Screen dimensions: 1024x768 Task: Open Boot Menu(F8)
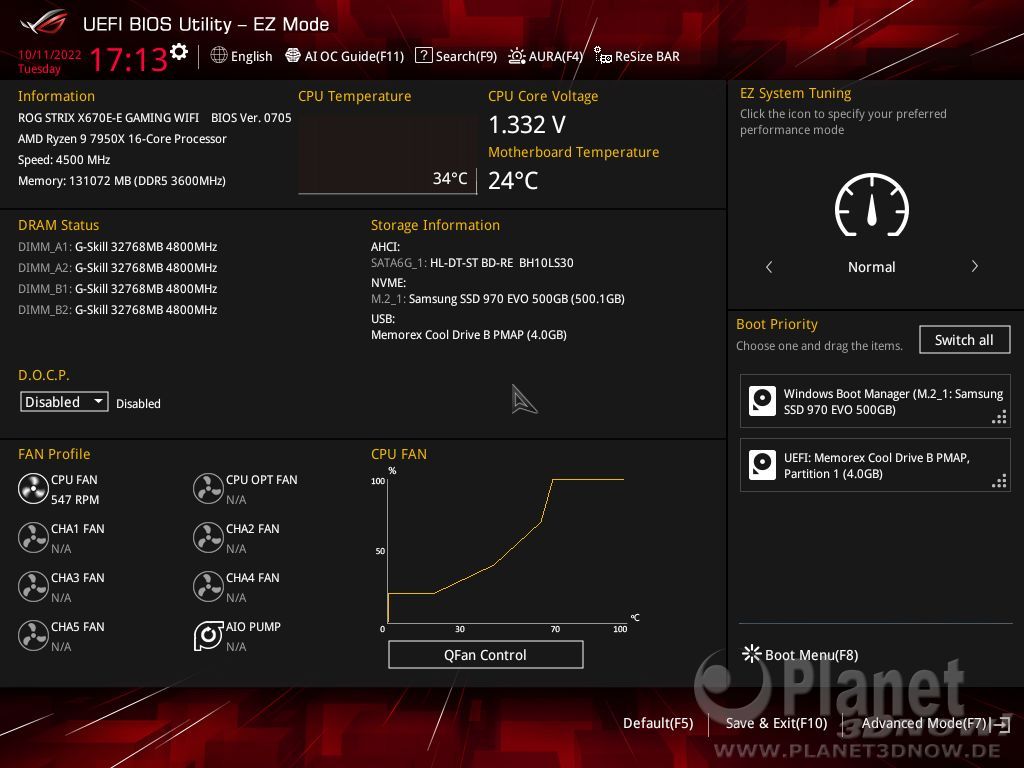point(800,654)
